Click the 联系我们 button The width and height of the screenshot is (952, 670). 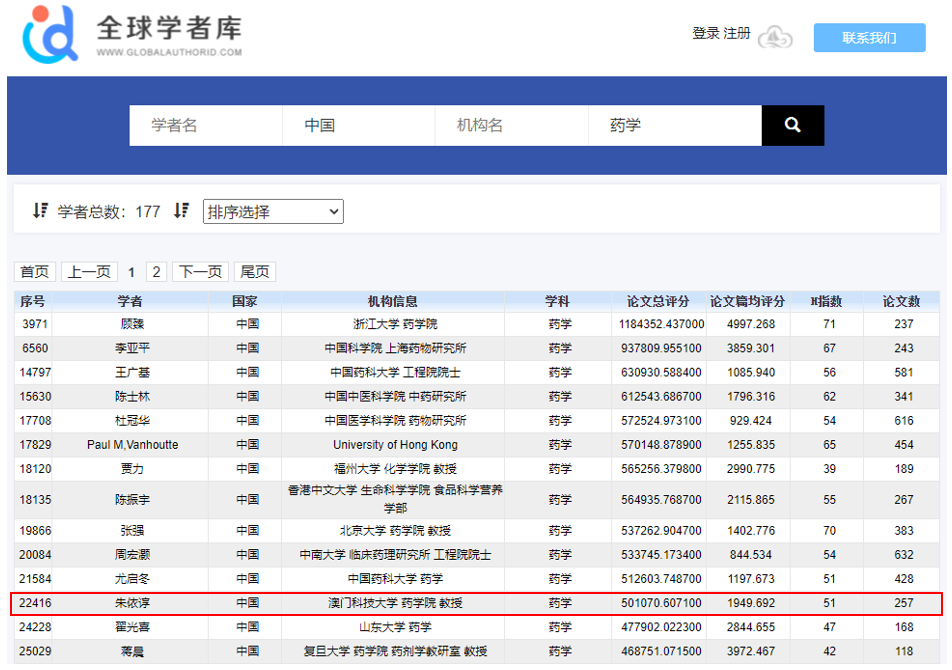pyautogui.click(x=869, y=38)
